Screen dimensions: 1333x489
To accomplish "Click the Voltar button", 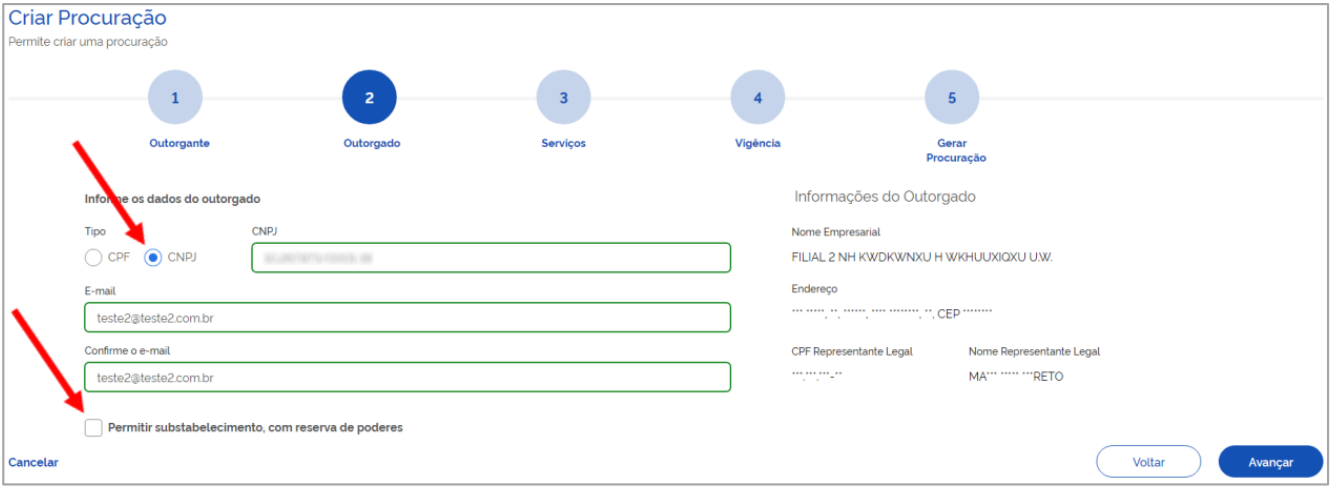I will (x=1148, y=462).
